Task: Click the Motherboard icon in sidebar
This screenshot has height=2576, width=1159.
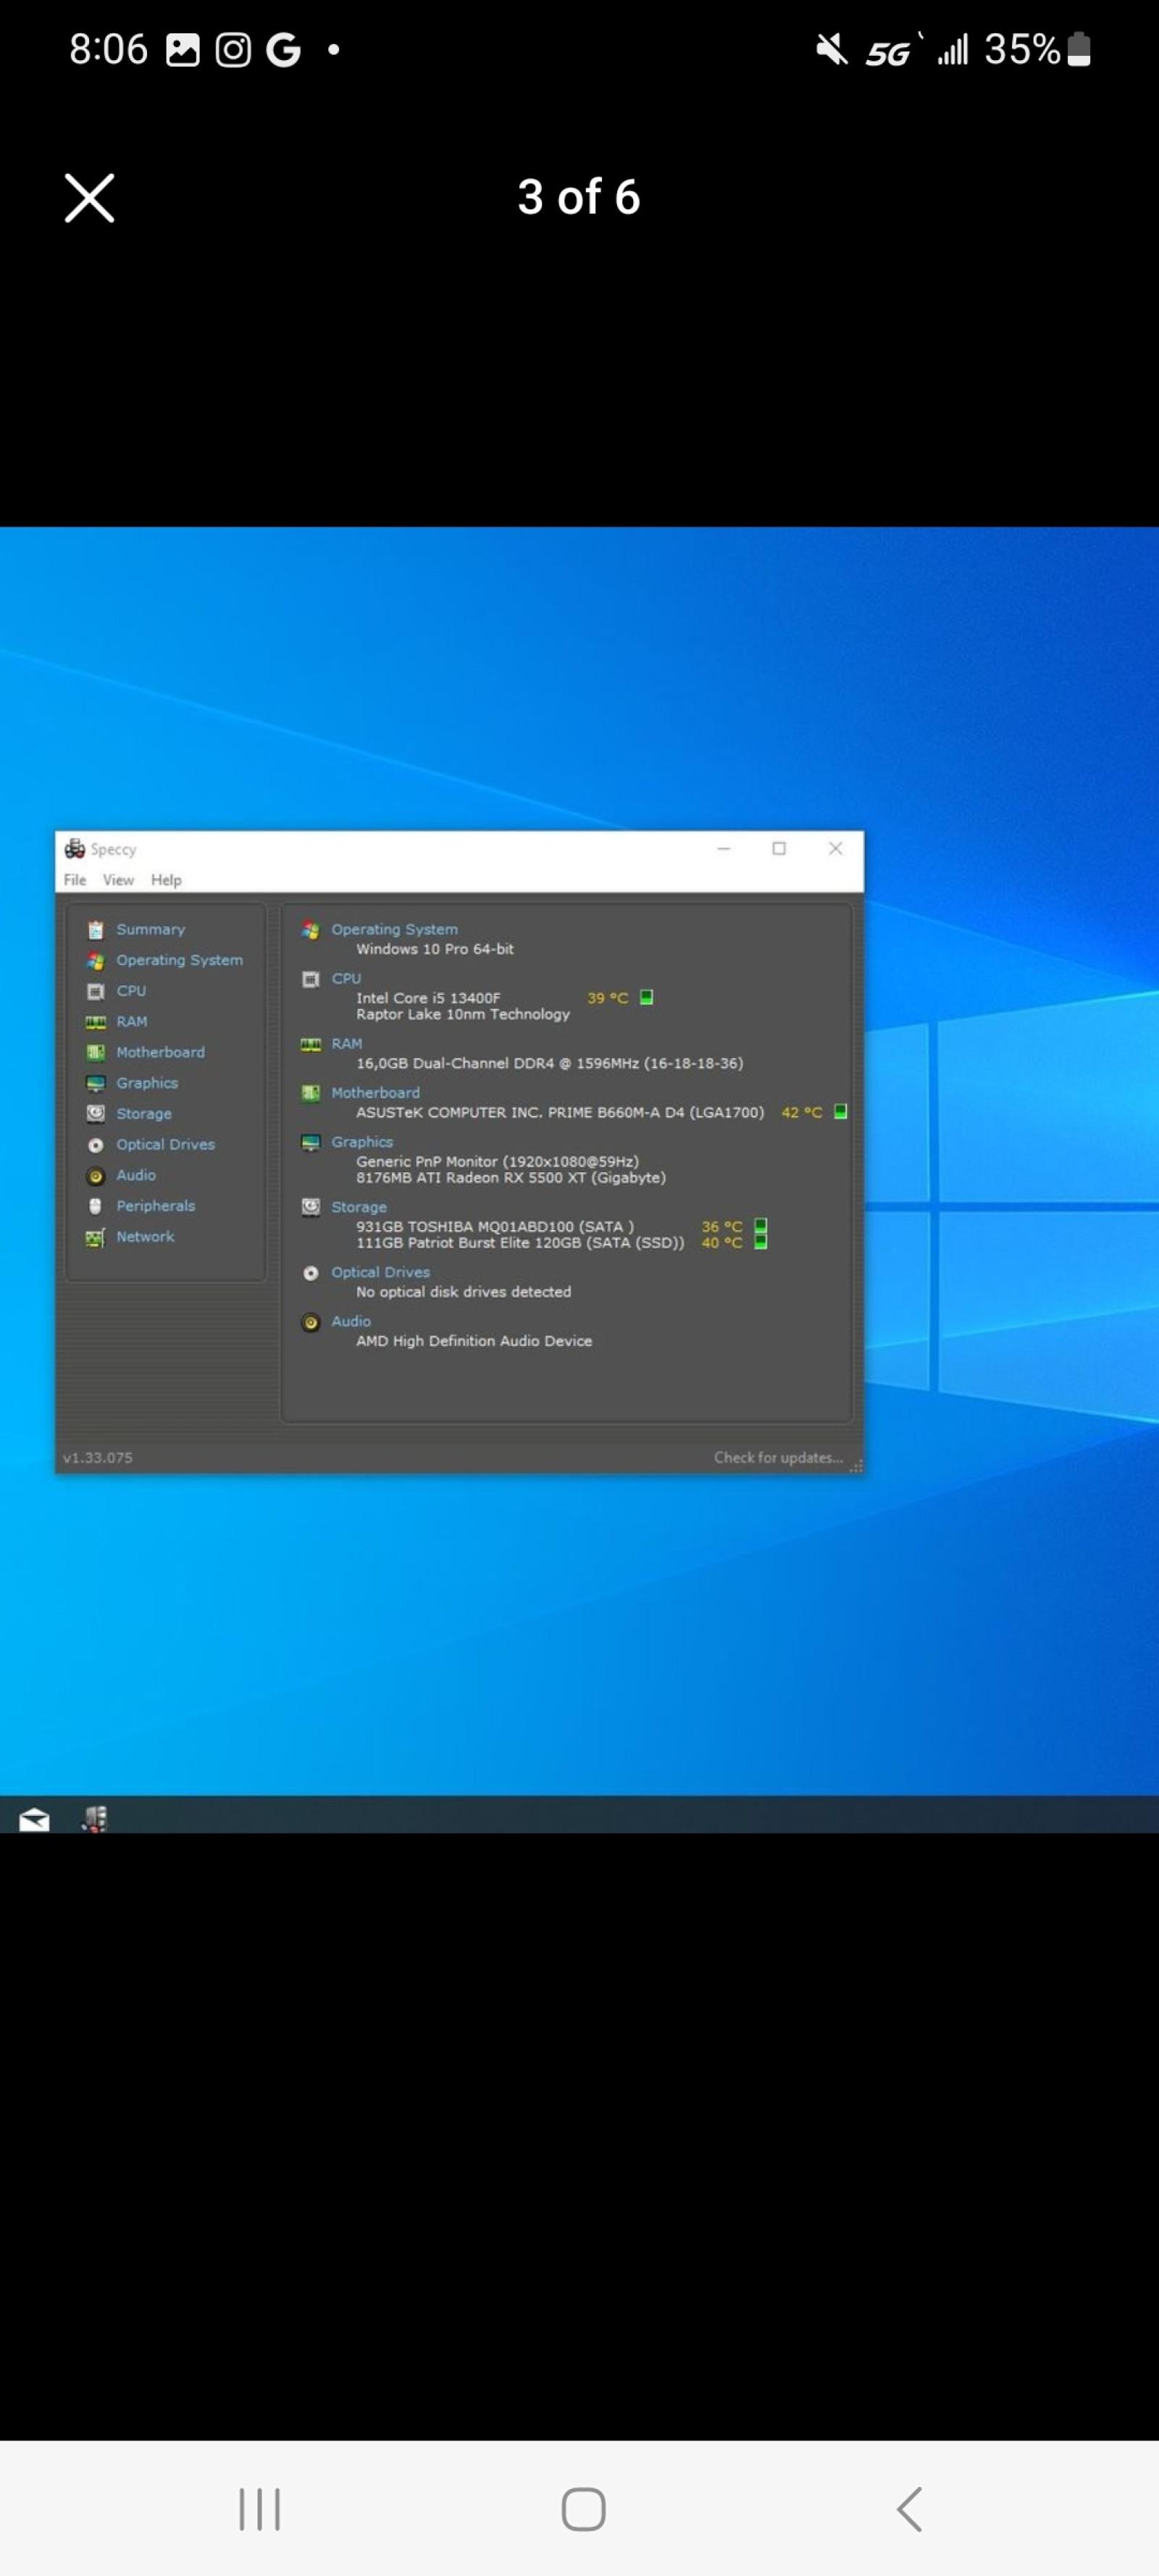Action: (x=95, y=1053)
